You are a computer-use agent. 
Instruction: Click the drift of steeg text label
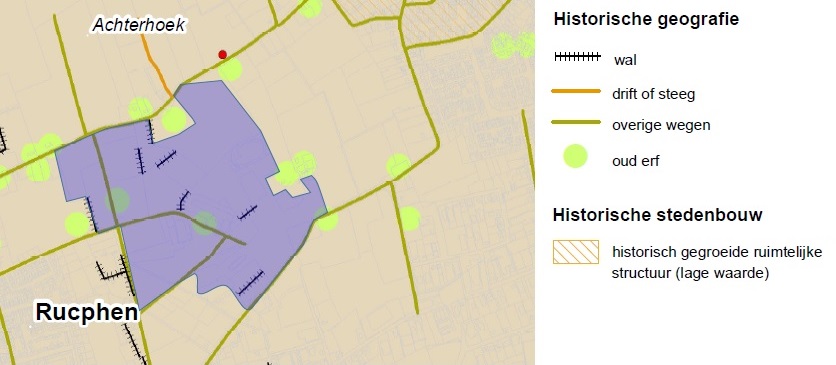pos(654,94)
